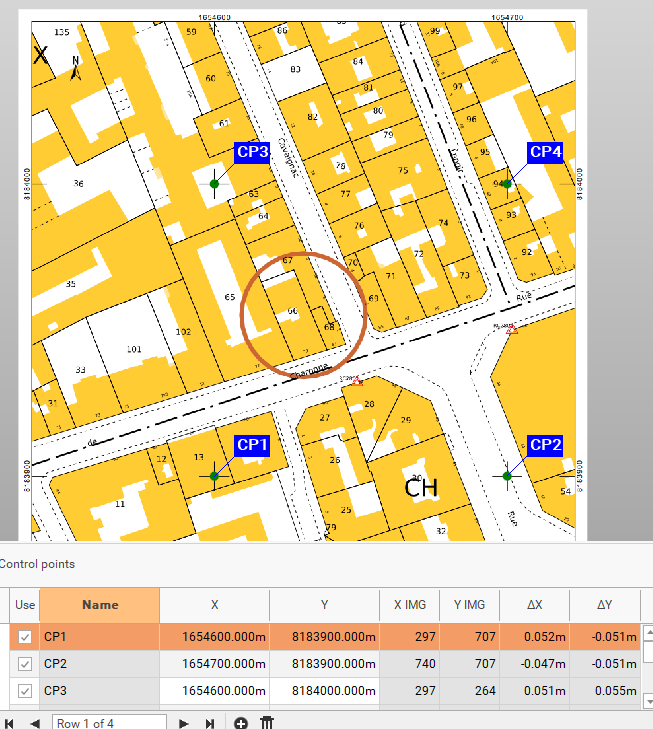Jump to last control point row
Image resolution: width=653 pixels, height=729 pixels.
tap(210, 723)
